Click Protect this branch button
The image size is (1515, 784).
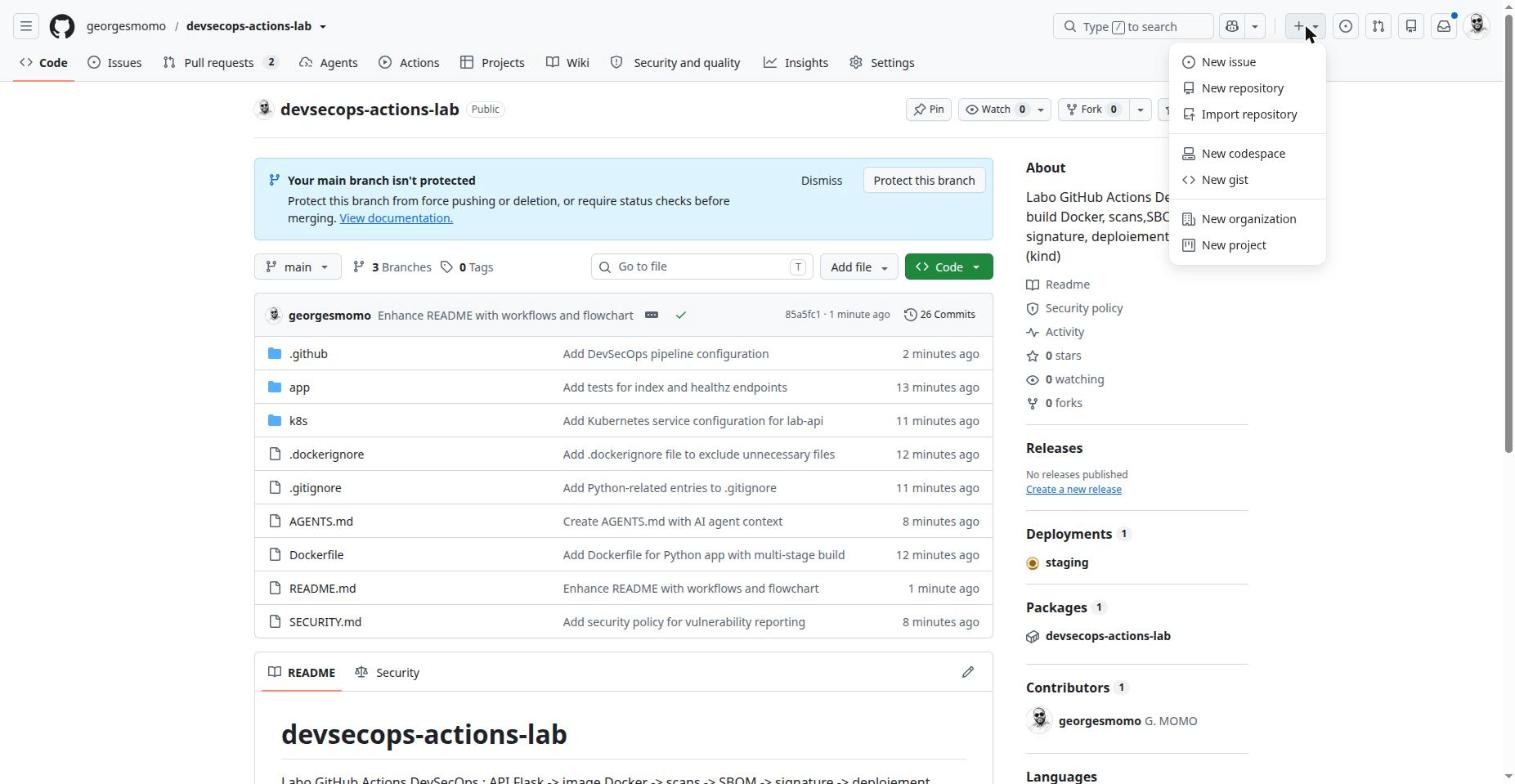[x=924, y=181]
